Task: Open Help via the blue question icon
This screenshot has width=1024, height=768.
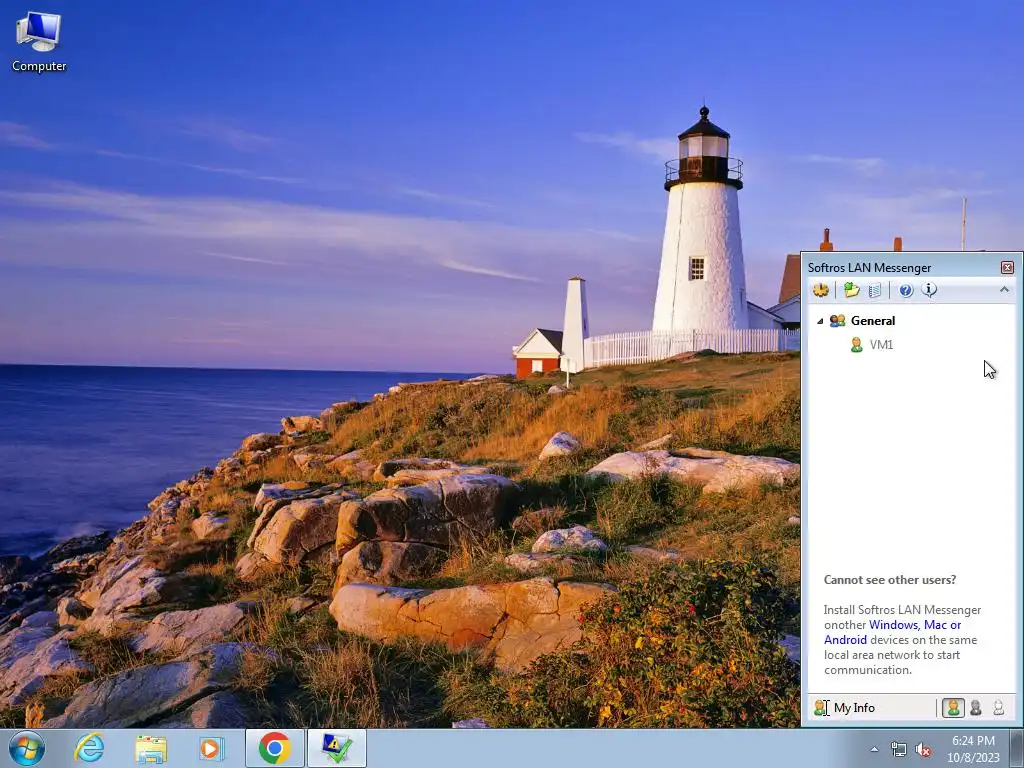Action: click(905, 291)
